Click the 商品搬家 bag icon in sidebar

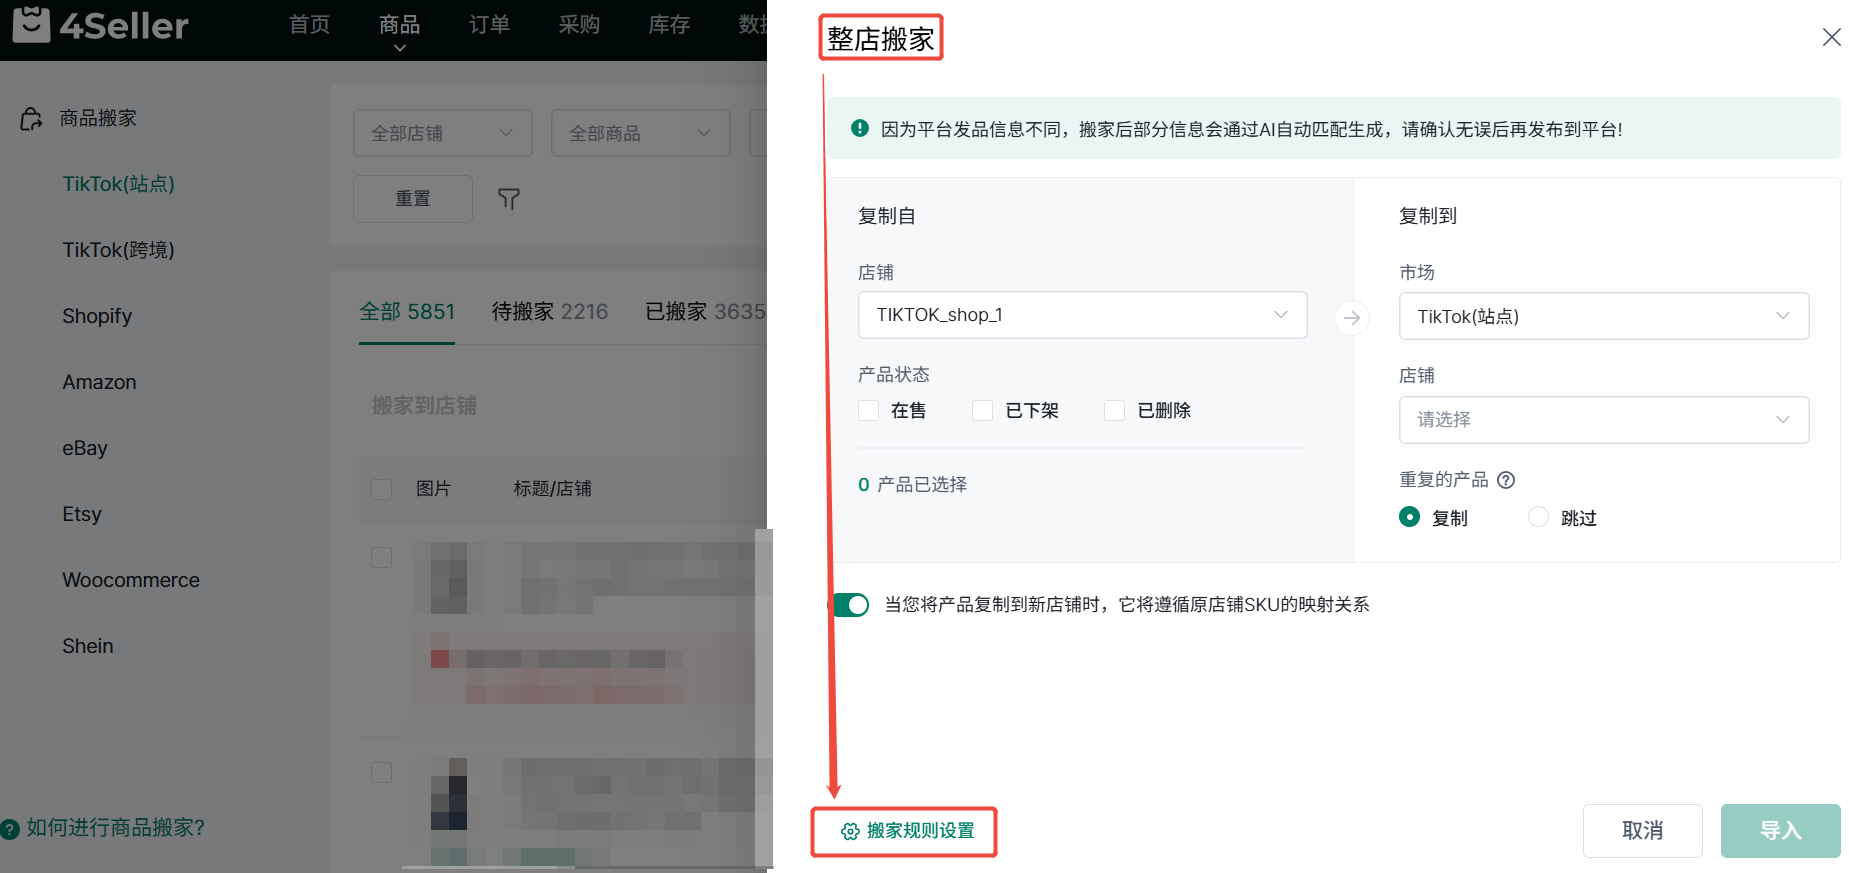tap(32, 119)
